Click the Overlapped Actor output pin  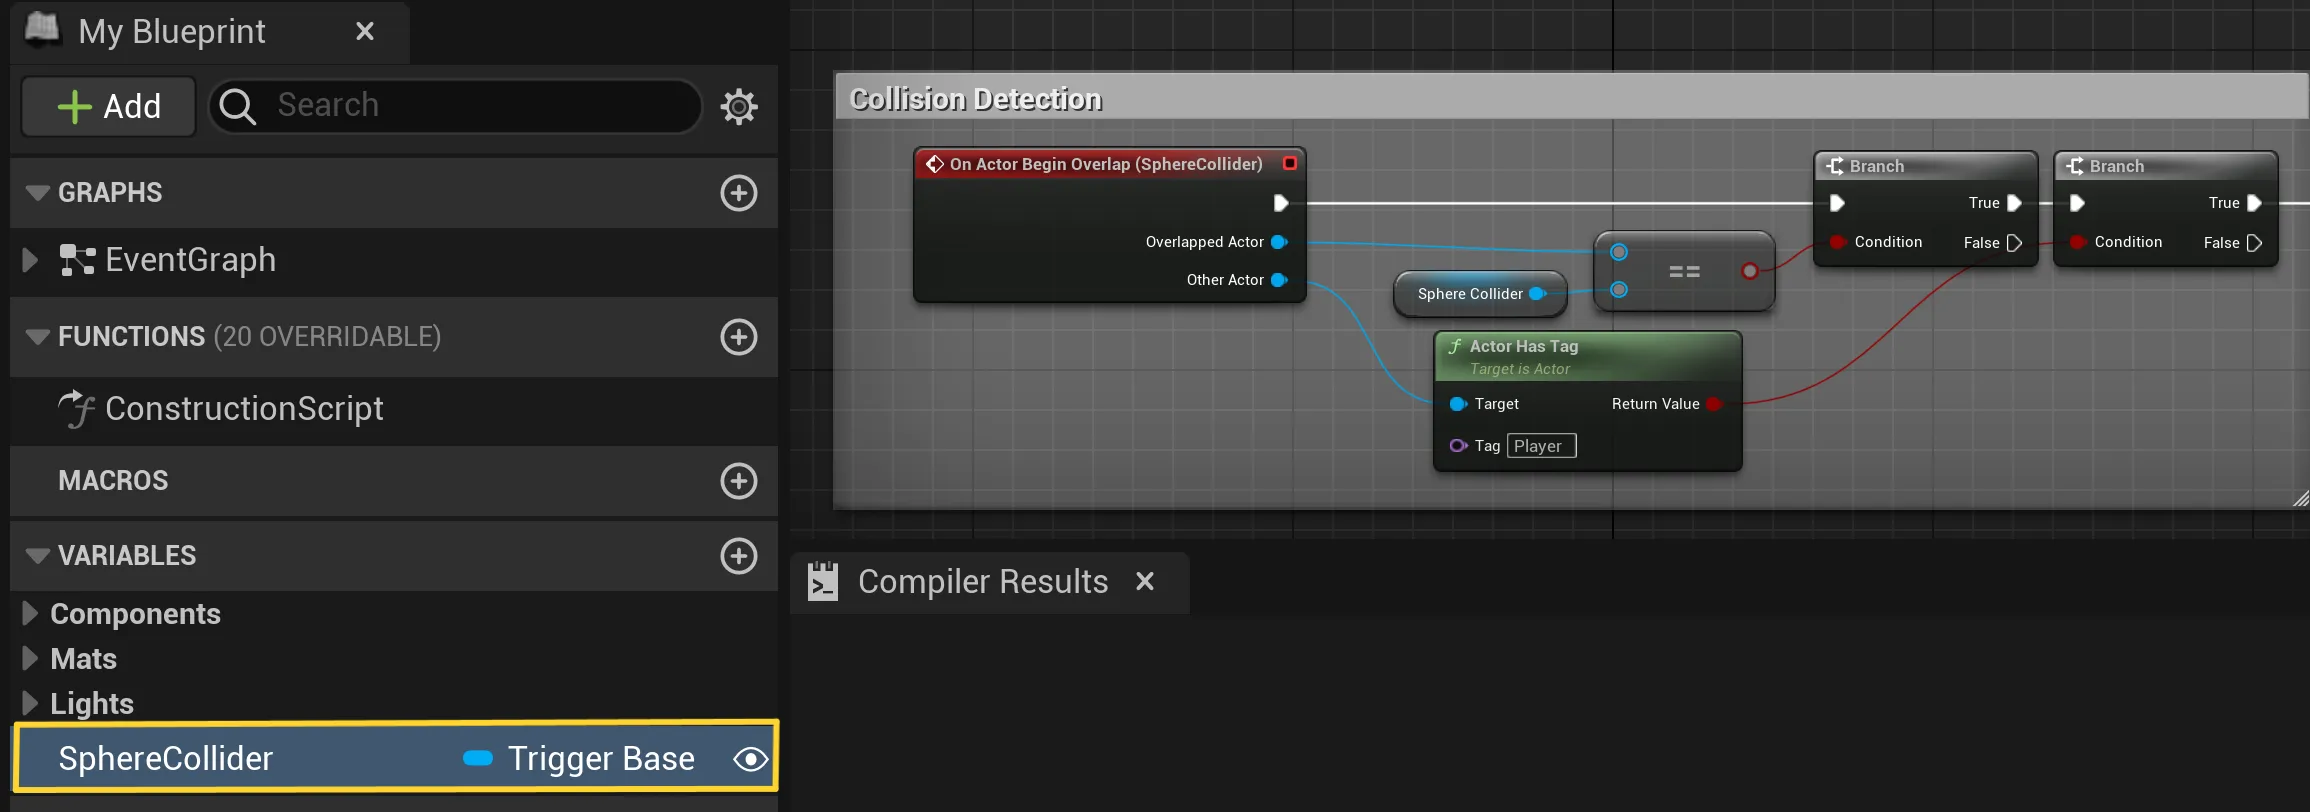tap(1279, 242)
